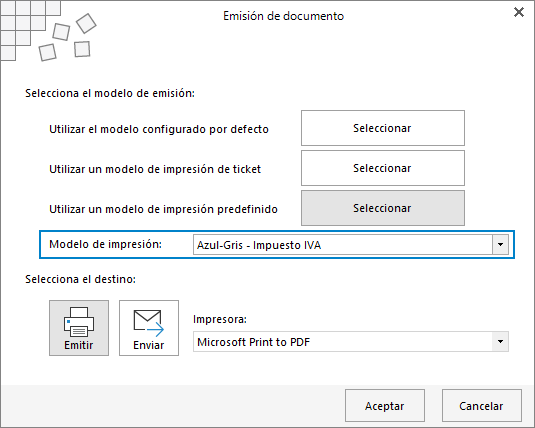The width and height of the screenshot is (535, 428).
Task: Click the 'Utilizar un modelo de impresión predefinido' label
Action: [x=163, y=209]
